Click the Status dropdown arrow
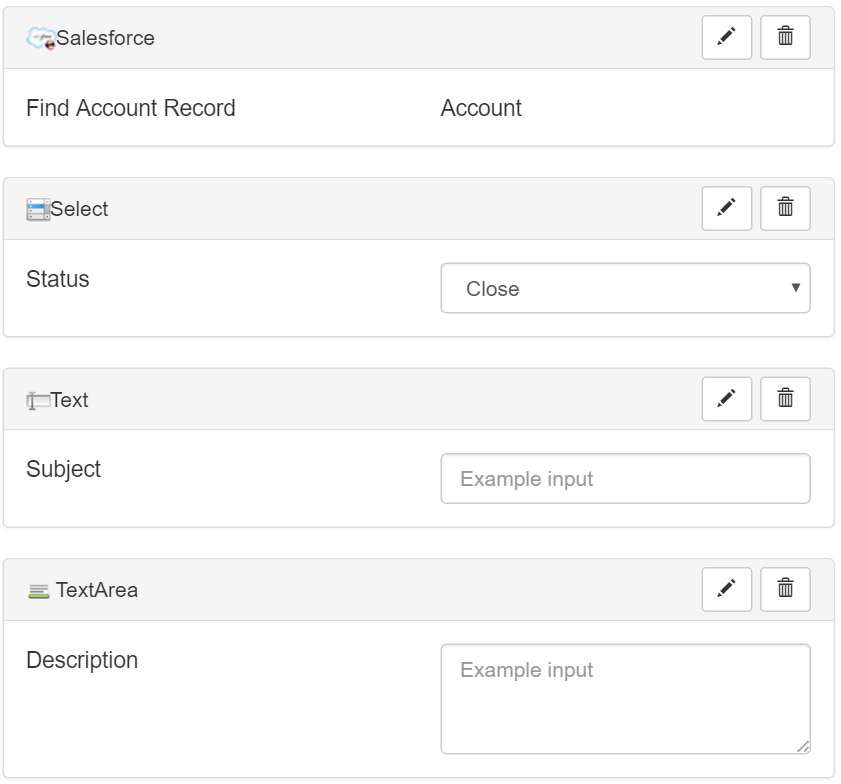 [x=796, y=288]
